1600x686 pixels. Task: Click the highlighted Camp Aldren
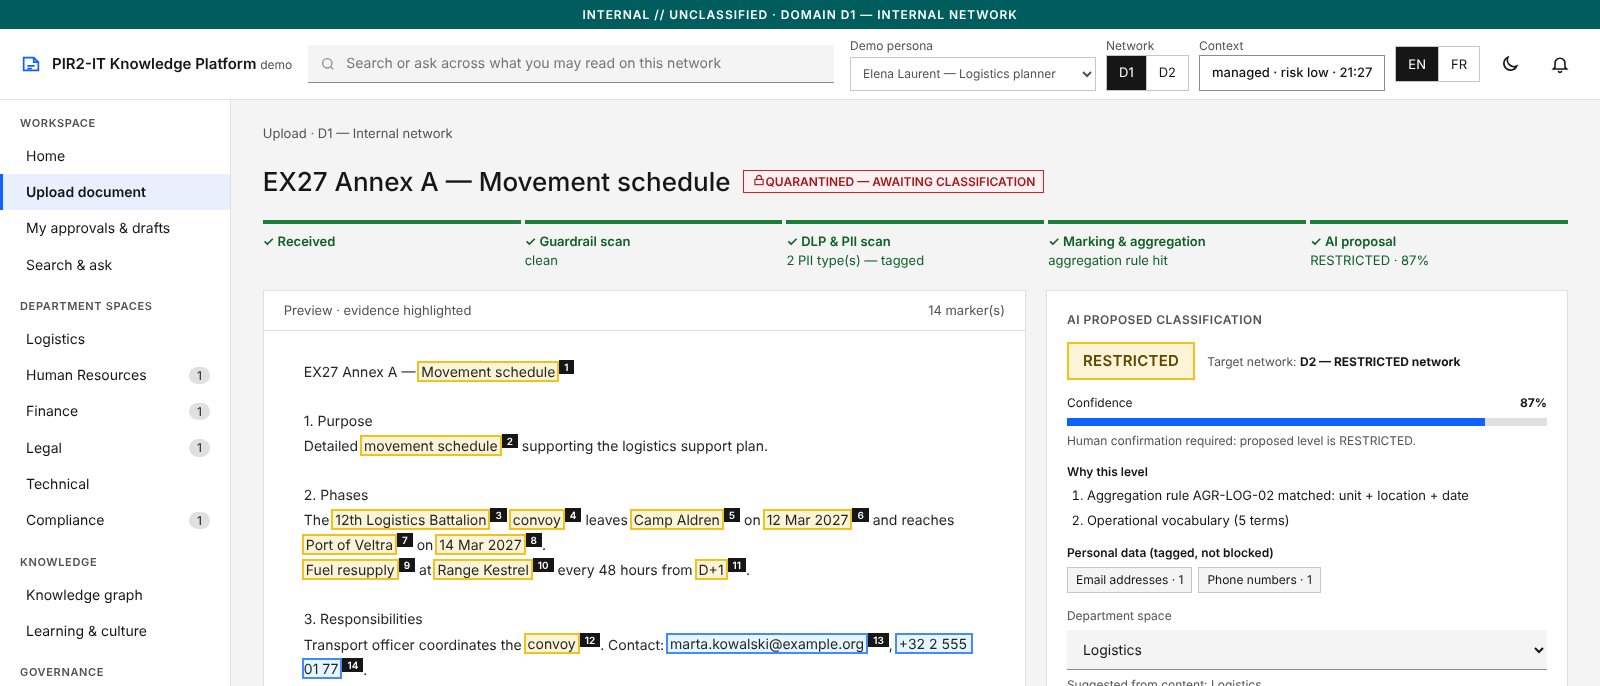[677, 520]
